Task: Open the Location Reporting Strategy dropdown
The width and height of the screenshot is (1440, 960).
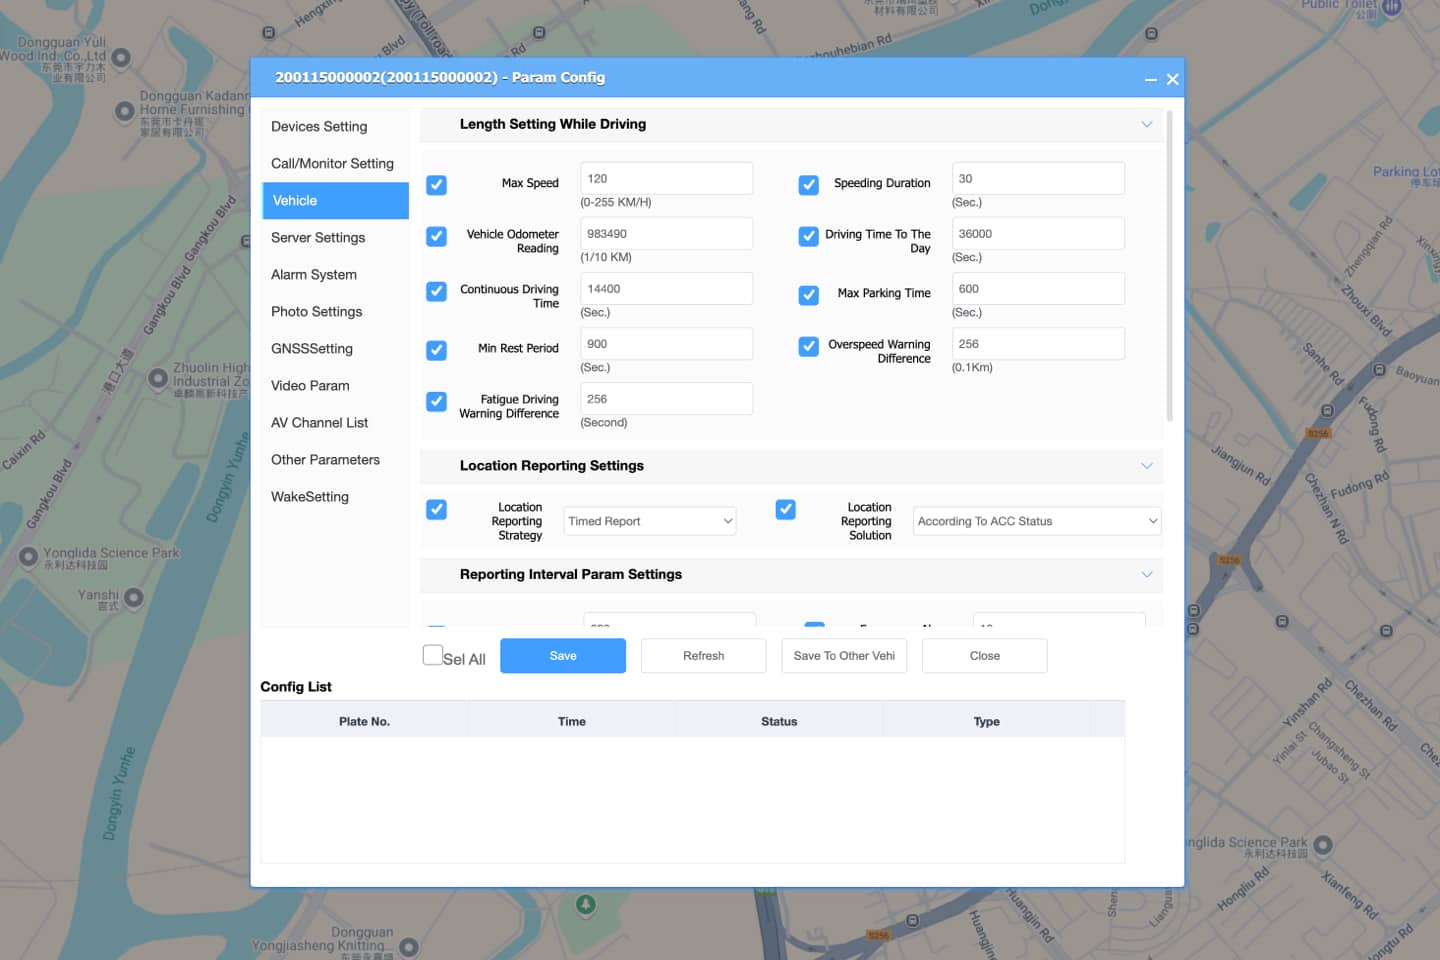Action: [650, 521]
